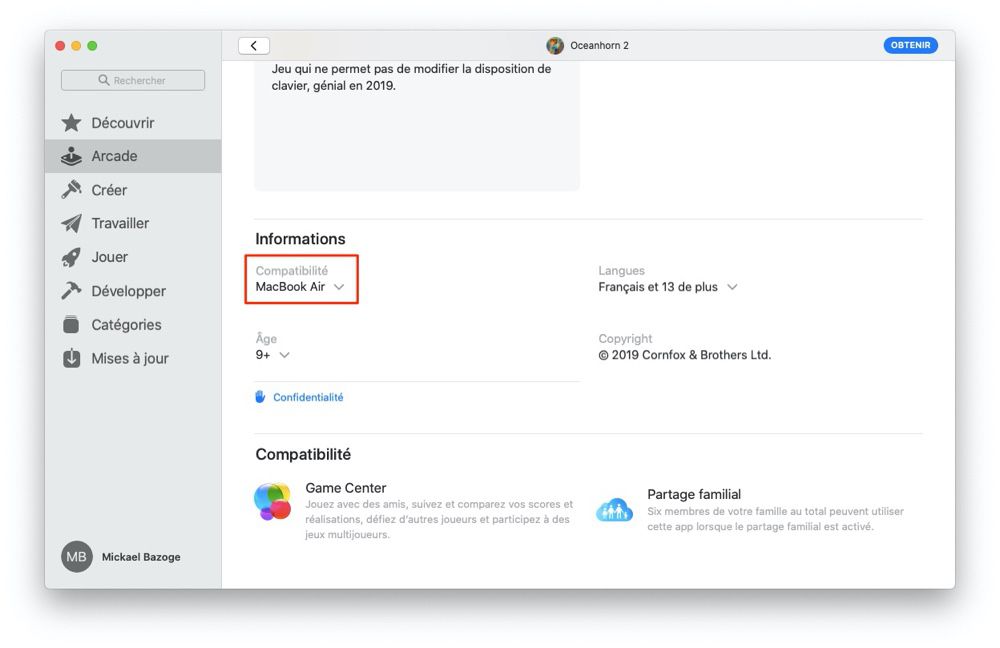This screenshot has height=648, width=1000.
Task: Select Catégories in the sidebar
Action: point(133,325)
